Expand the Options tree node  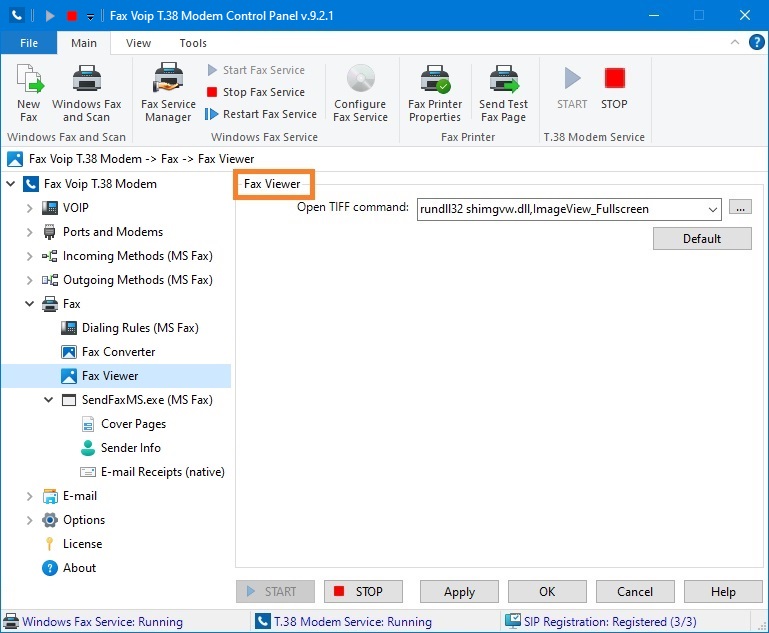pos(29,520)
